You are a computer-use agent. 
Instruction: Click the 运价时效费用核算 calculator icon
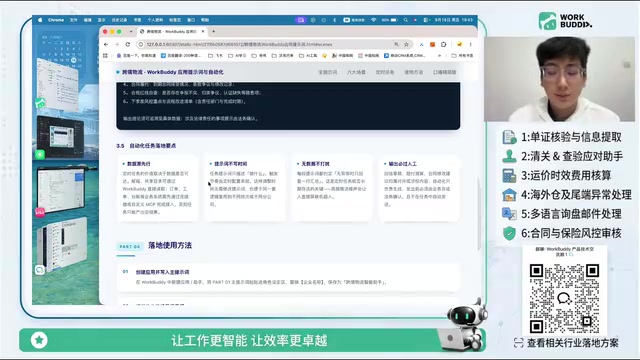[509, 176]
